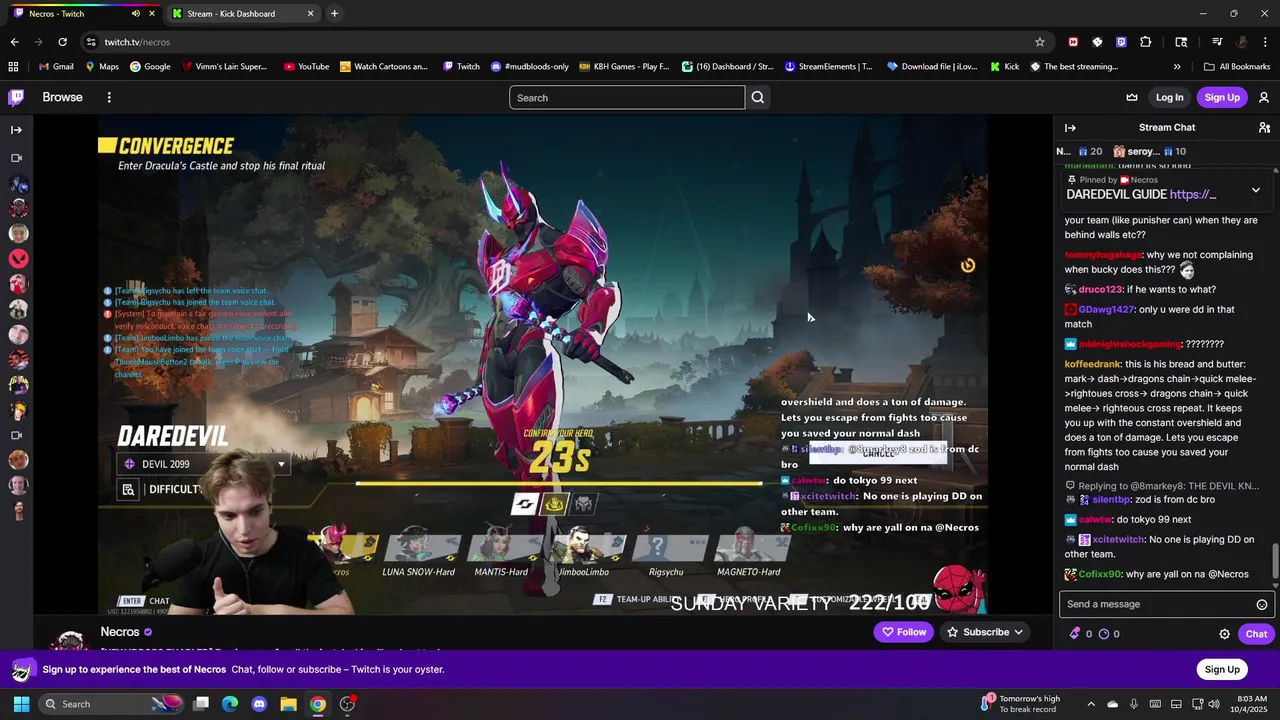Open the Browse page
The height and width of the screenshot is (720, 1280).
(62, 97)
